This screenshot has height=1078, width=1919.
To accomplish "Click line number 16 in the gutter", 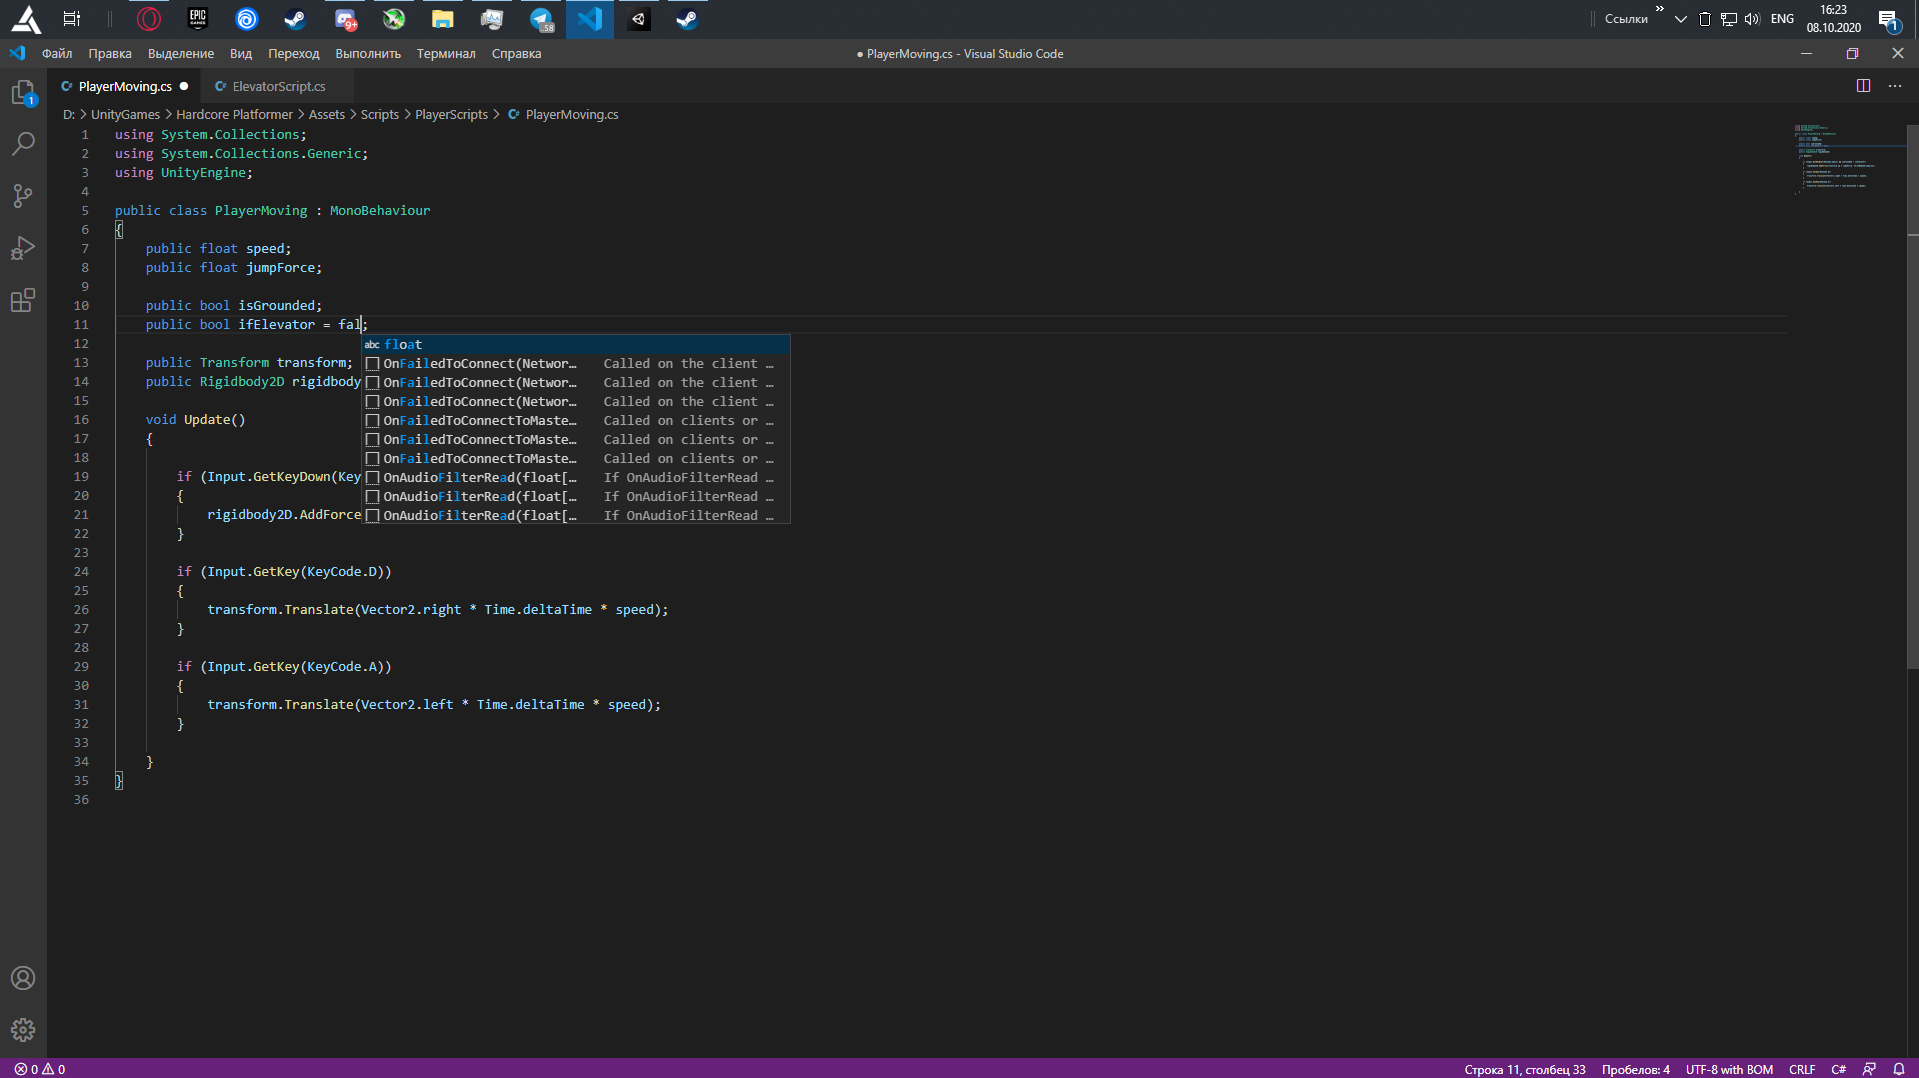I will click(81, 420).
